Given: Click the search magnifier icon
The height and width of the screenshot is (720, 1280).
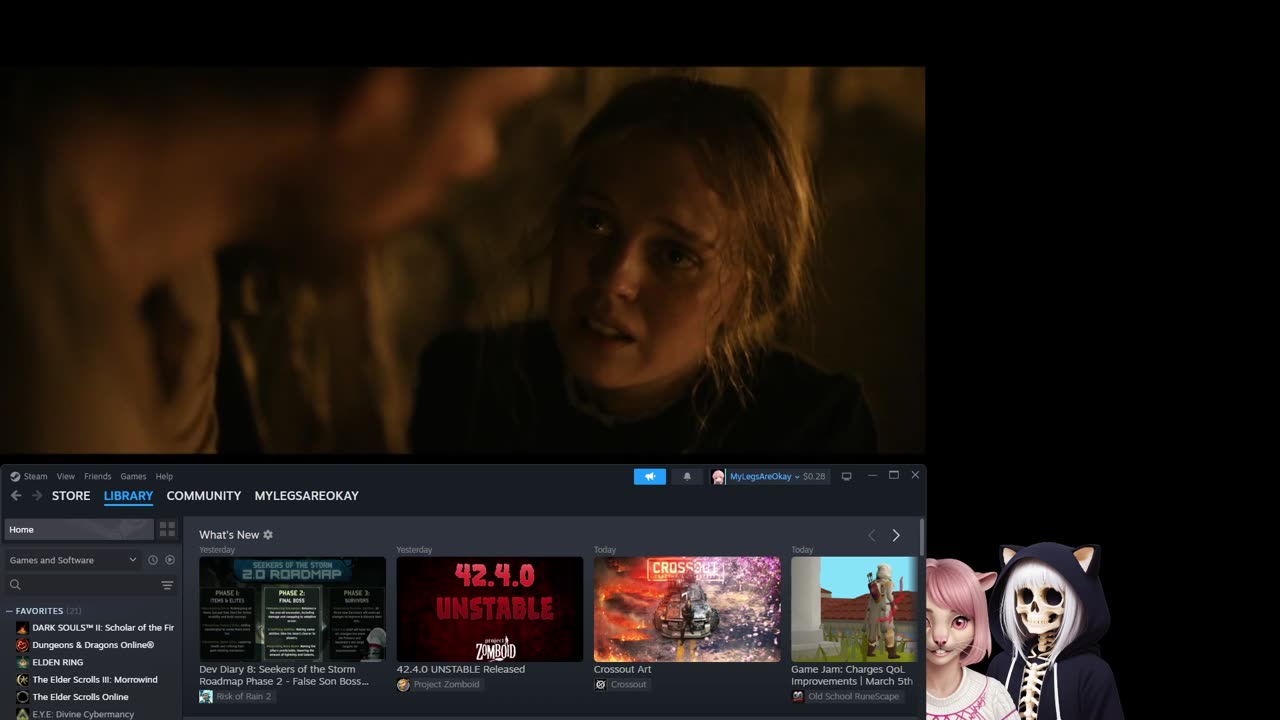Looking at the screenshot, I should tap(15, 585).
